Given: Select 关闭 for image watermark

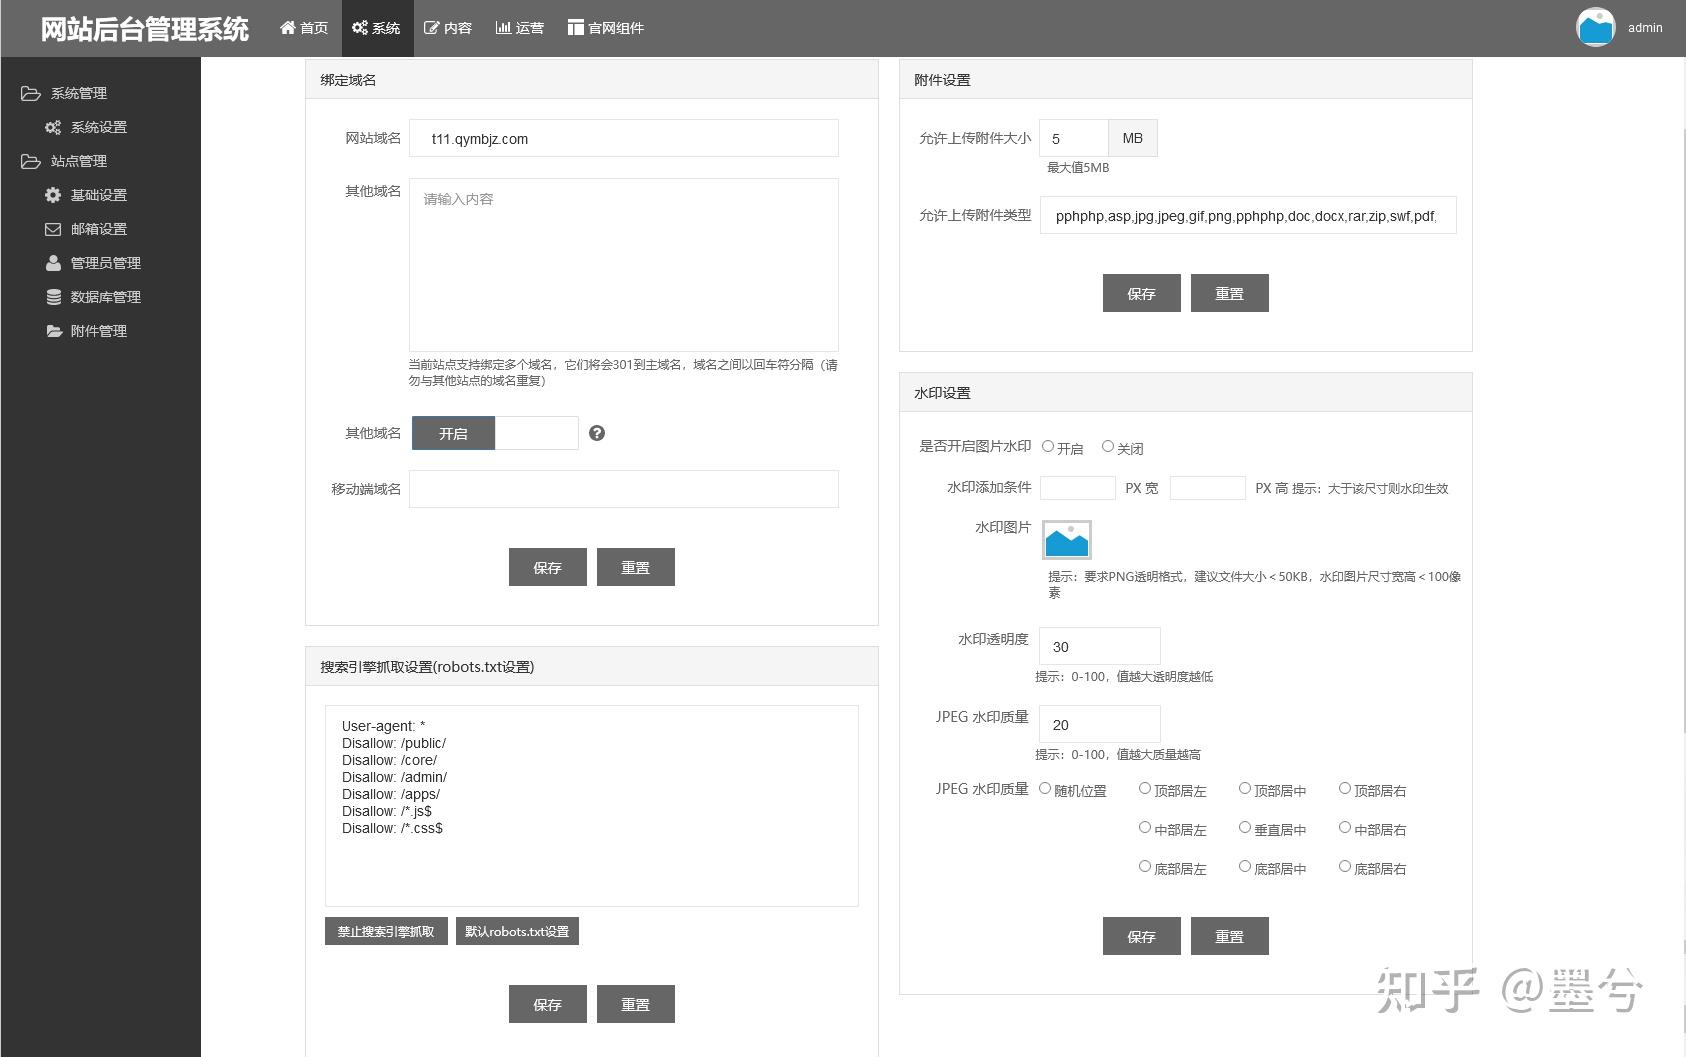Looking at the screenshot, I should coord(1108,447).
